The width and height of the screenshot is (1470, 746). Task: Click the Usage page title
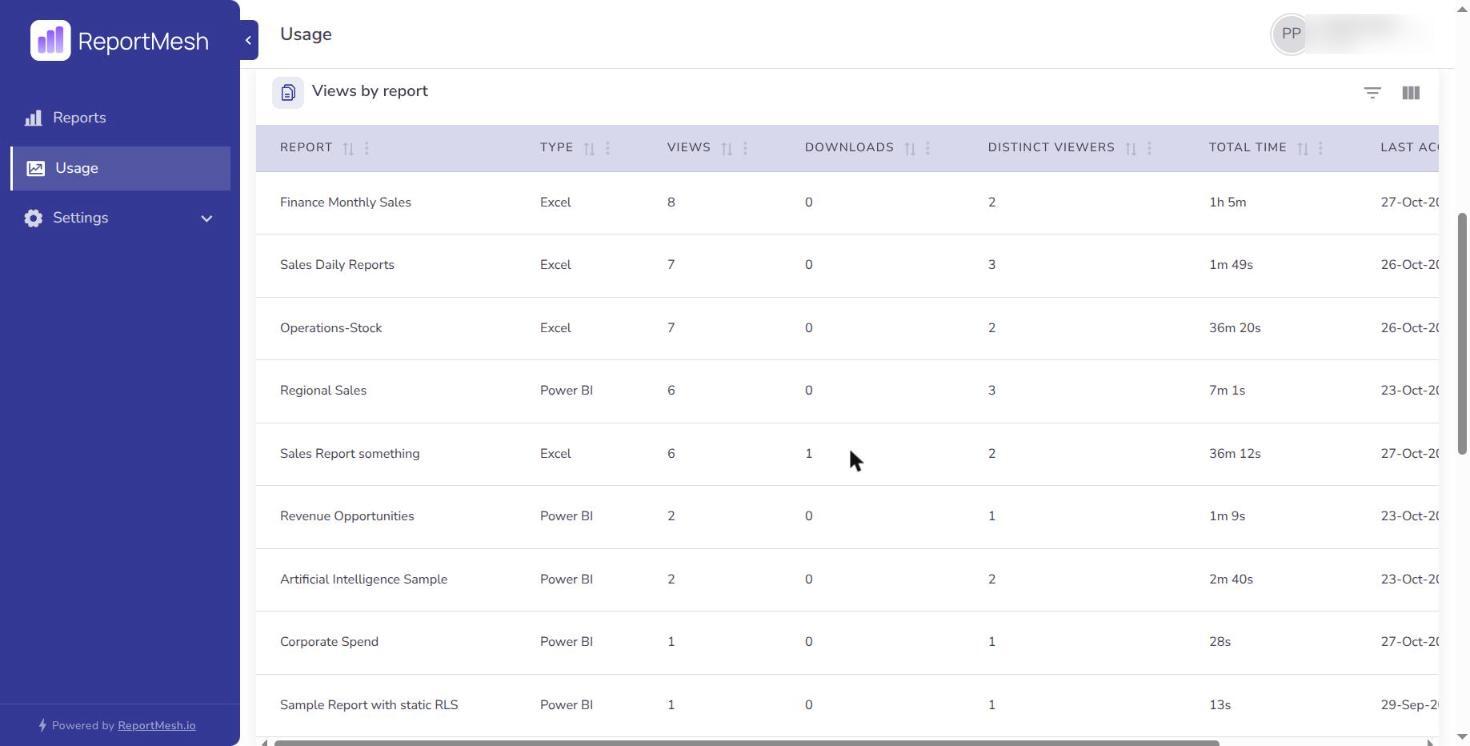point(306,34)
